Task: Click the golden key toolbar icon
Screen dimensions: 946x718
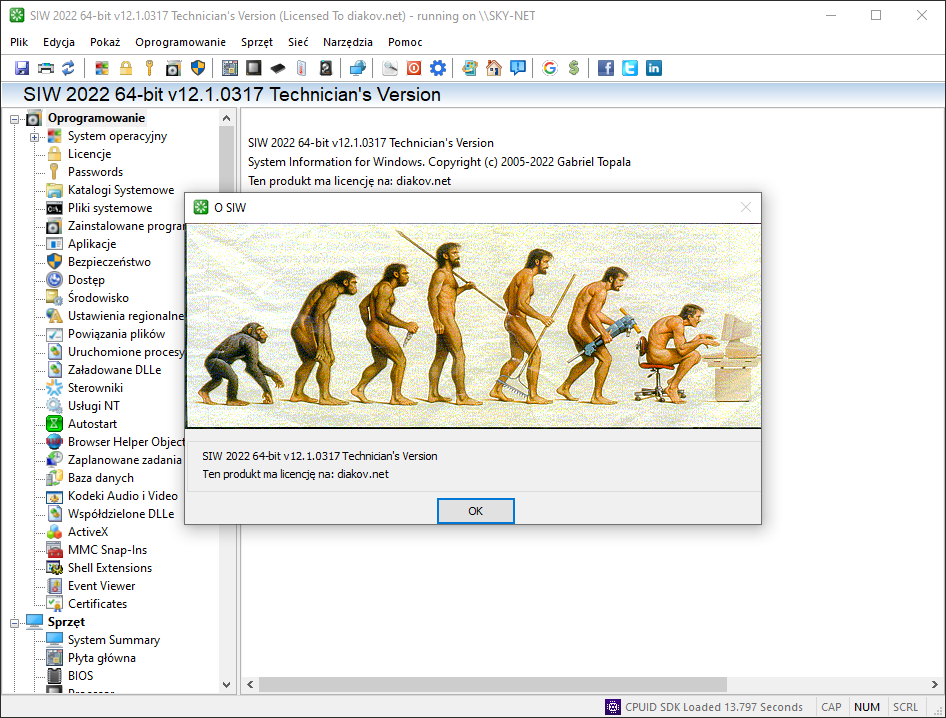Action: point(150,68)
